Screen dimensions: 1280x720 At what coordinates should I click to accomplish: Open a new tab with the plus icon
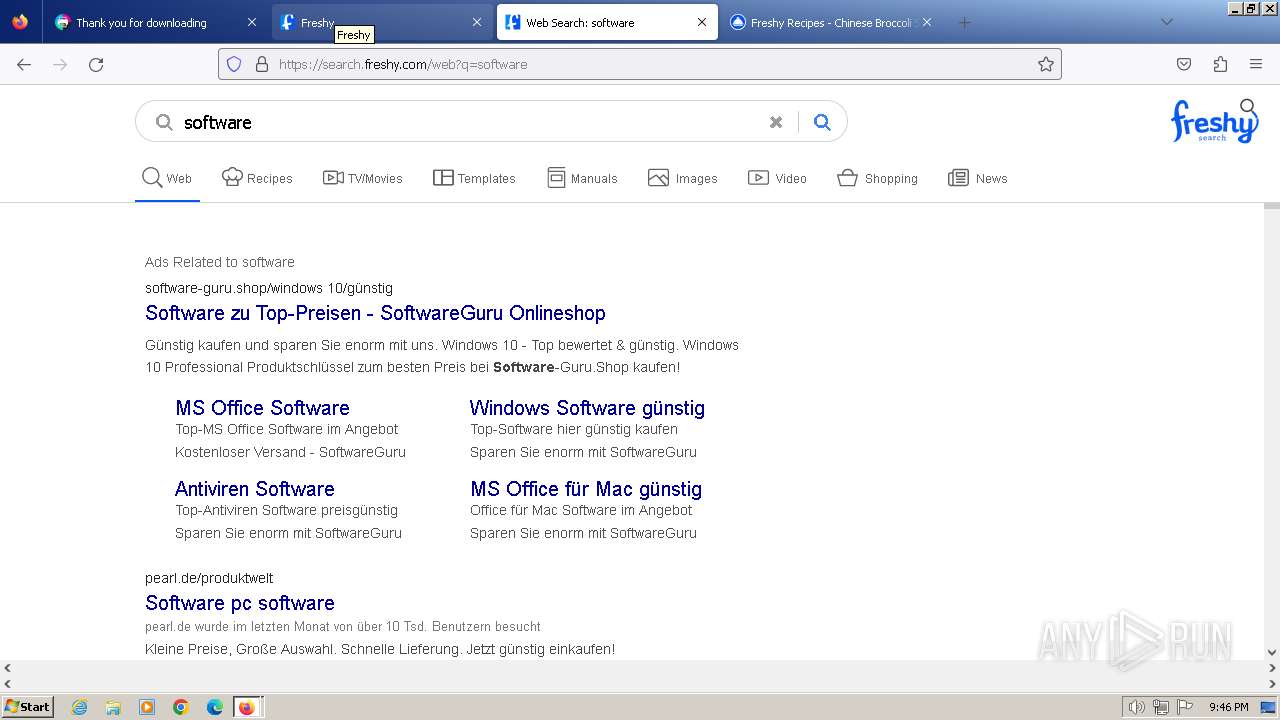point(964,22)
